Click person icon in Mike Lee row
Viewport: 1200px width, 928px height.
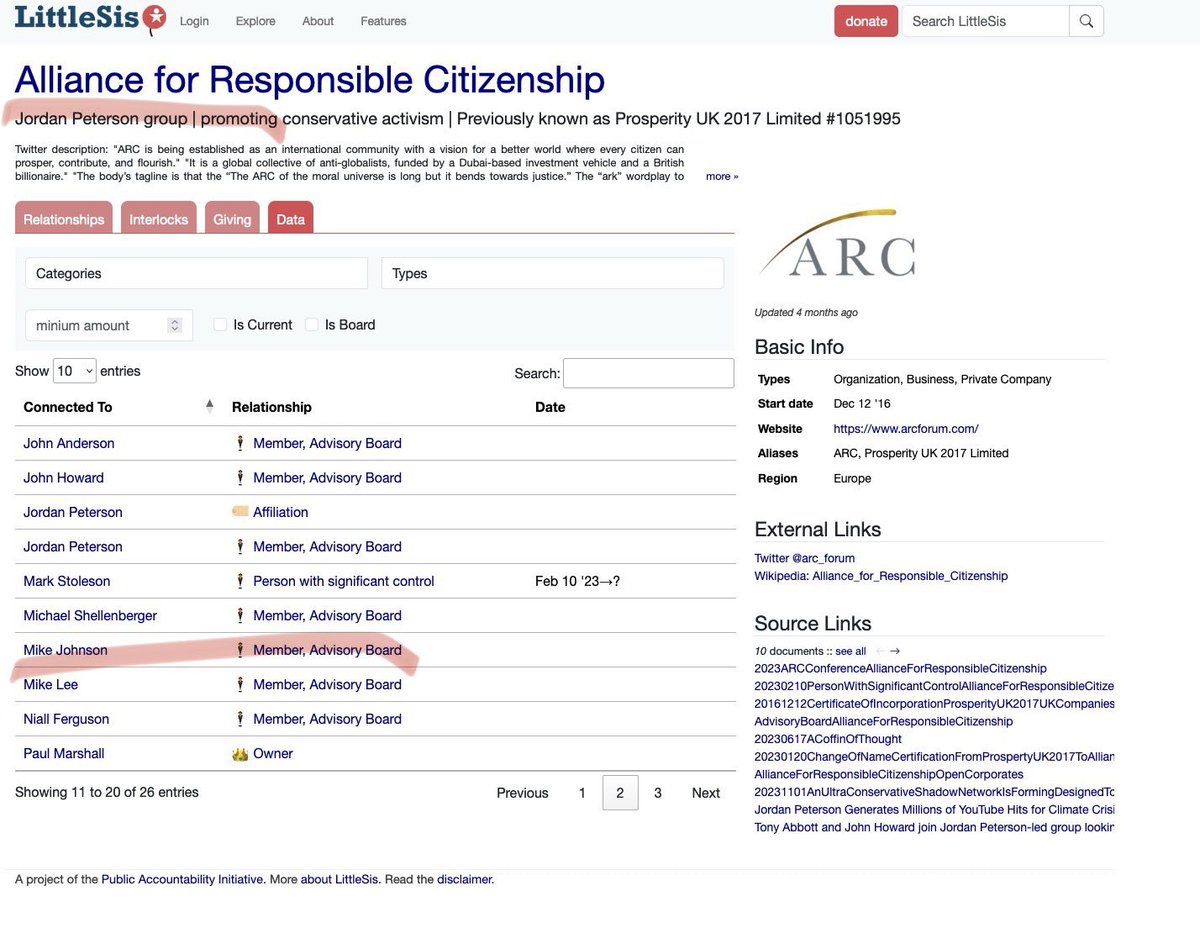240,685
